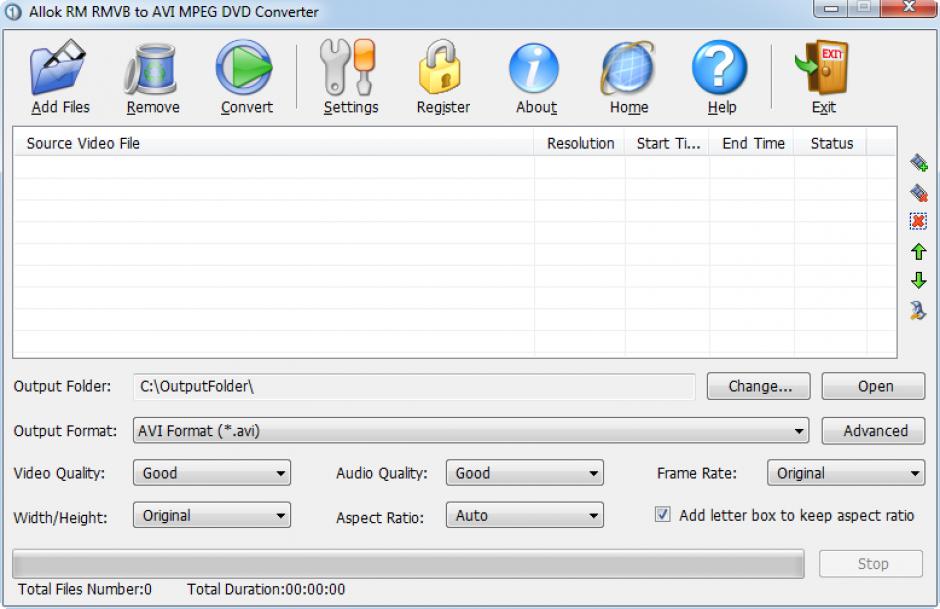
Task: Click the End Time column header
Action: click(752, 143)
